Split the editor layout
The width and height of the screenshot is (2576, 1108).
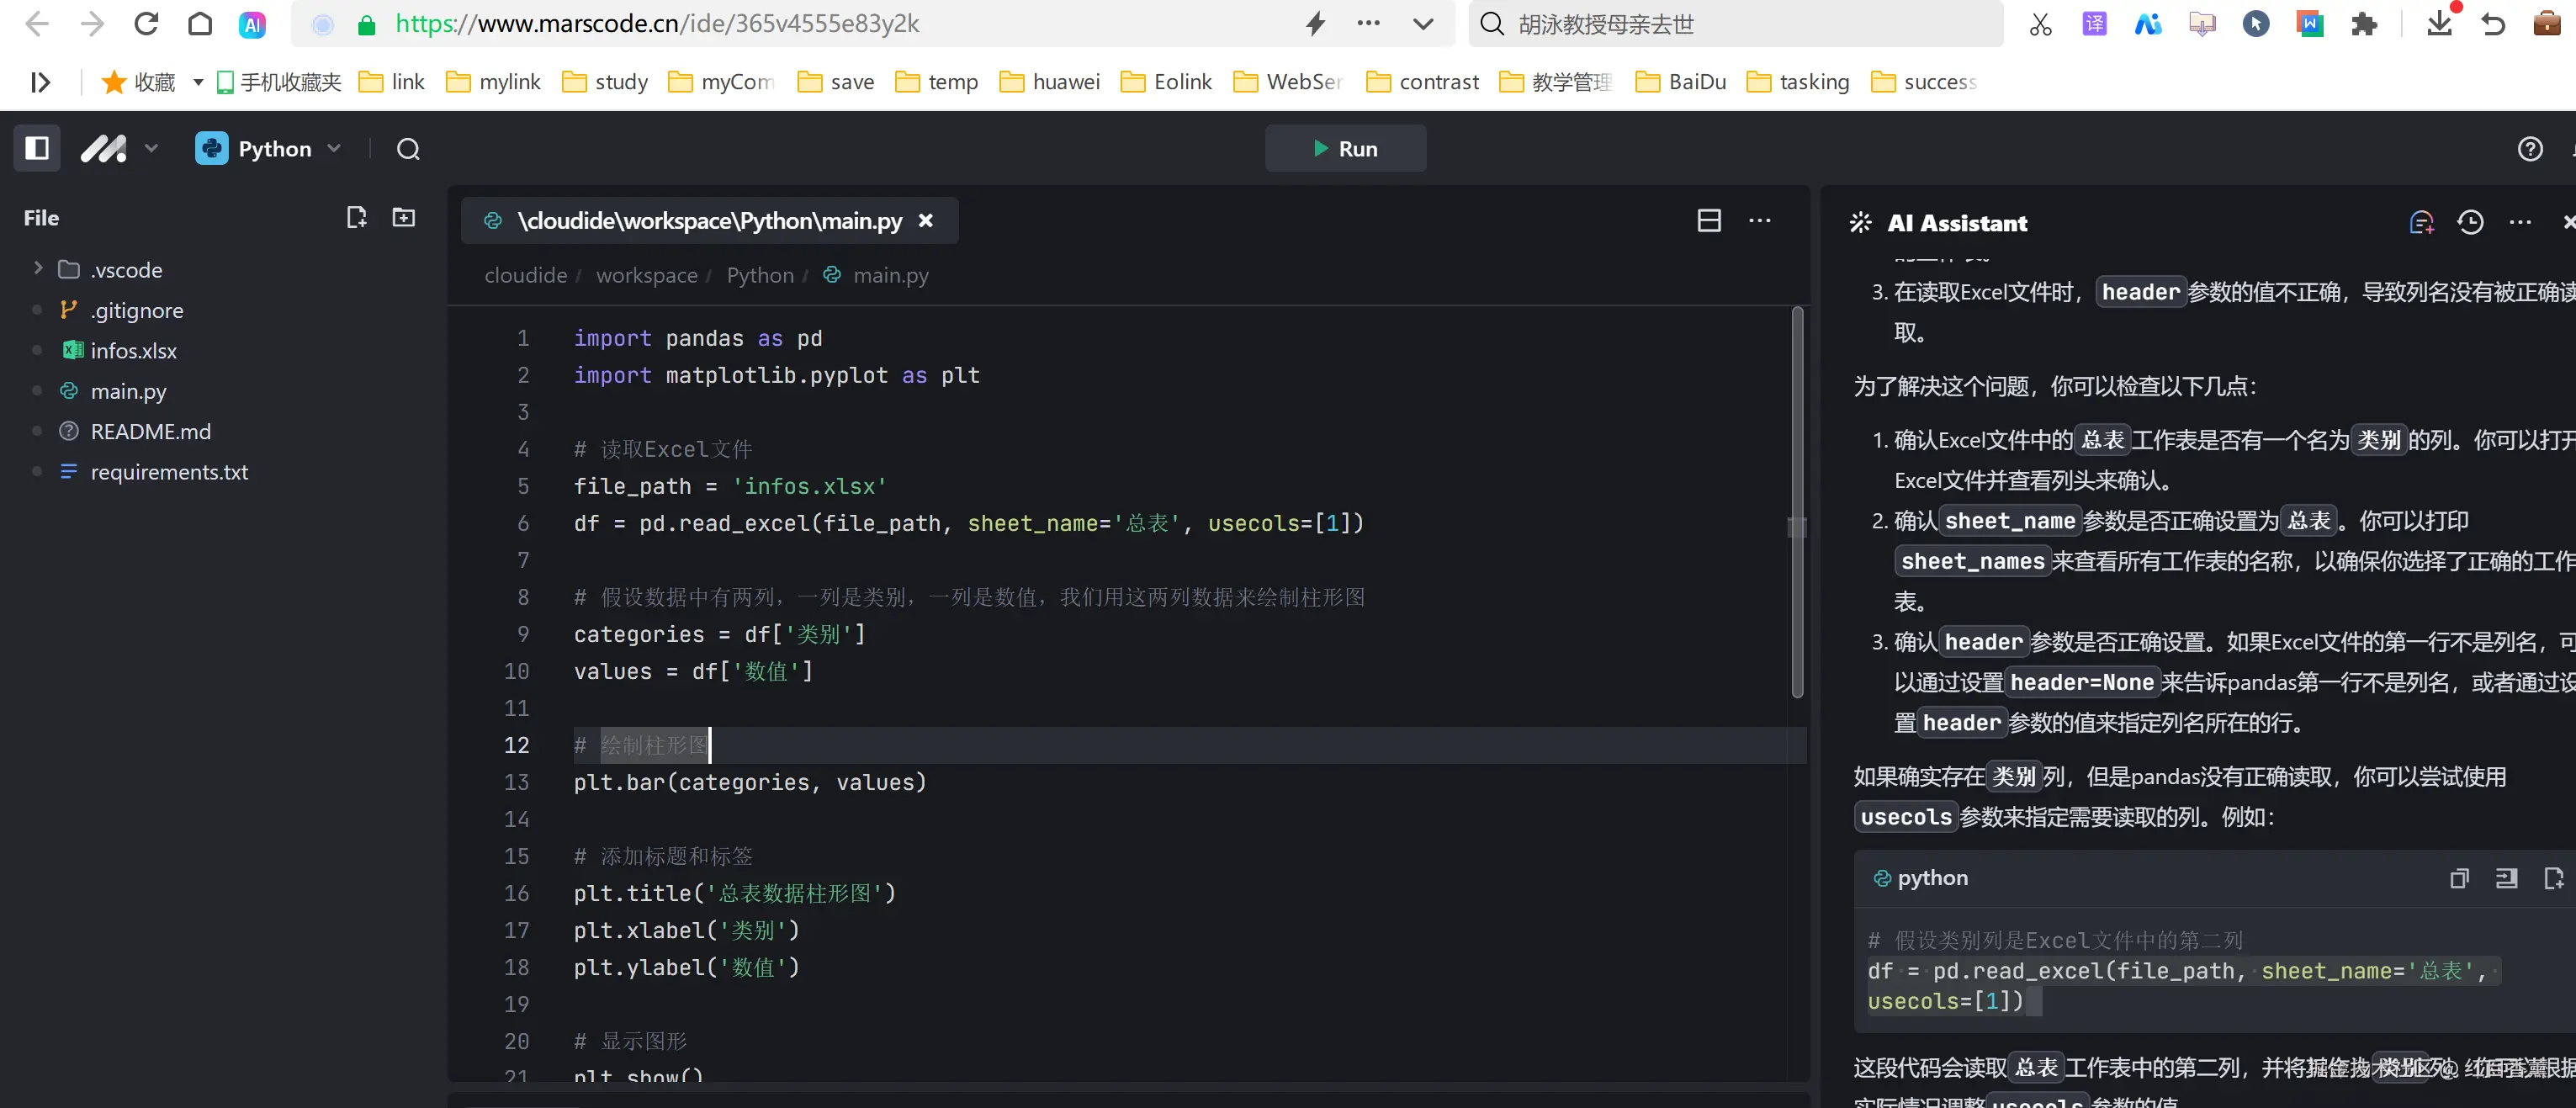1709,220
